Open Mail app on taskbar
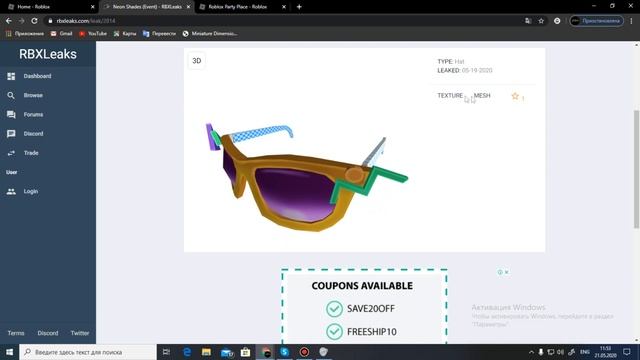The image size is (640, 360). [x=227, y=352]
